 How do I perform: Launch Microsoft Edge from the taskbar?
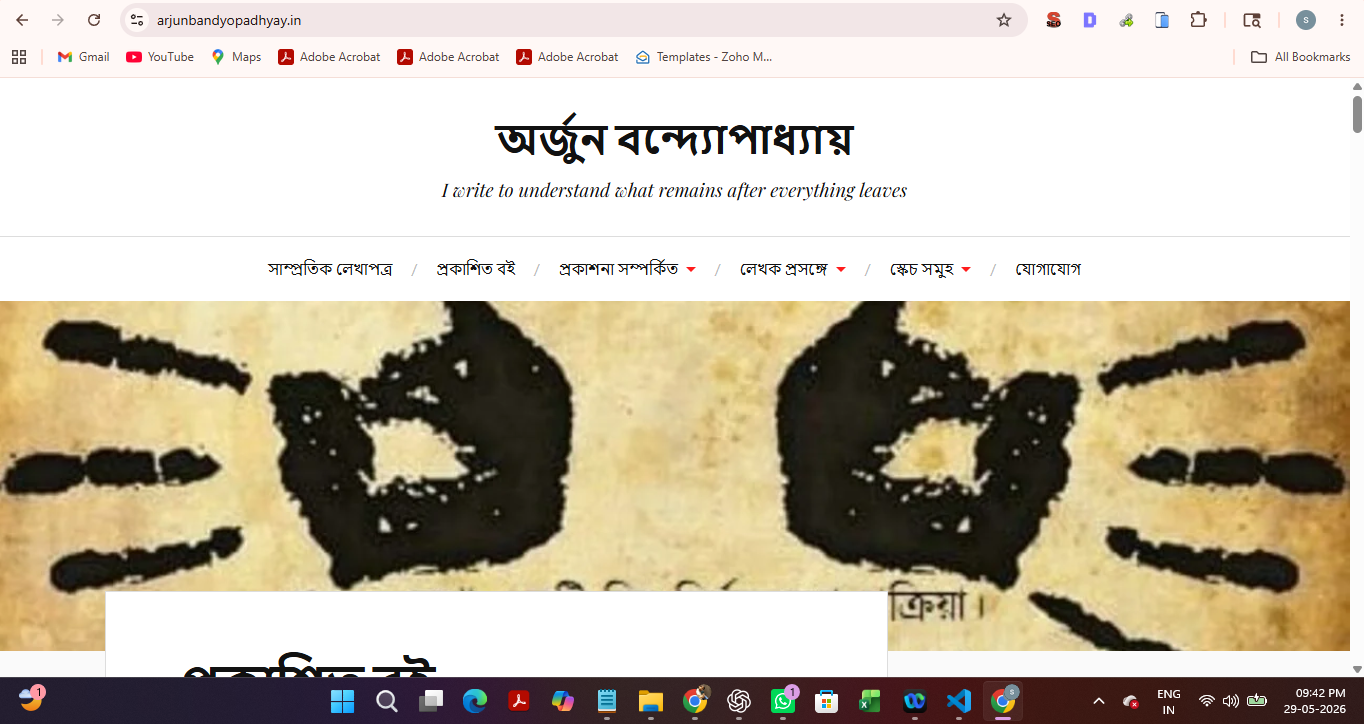pyautogui.click(x=475, y=701)
